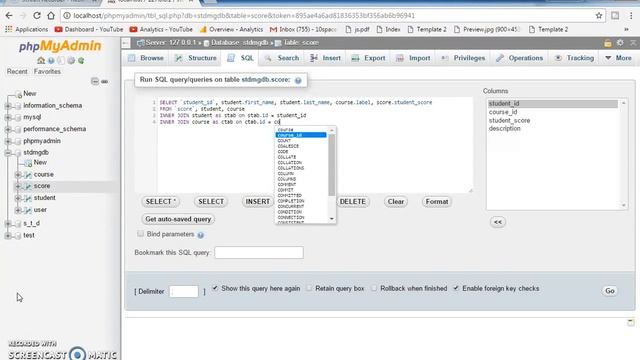Enable Rollback when finished checkbox
The height and width of the screenshot is (360, 640).
pos(374,288)
